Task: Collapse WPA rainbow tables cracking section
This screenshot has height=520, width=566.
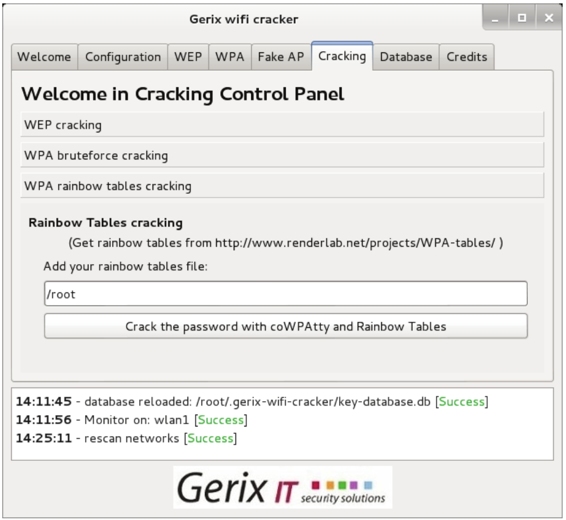Action: tap(282, 186)
